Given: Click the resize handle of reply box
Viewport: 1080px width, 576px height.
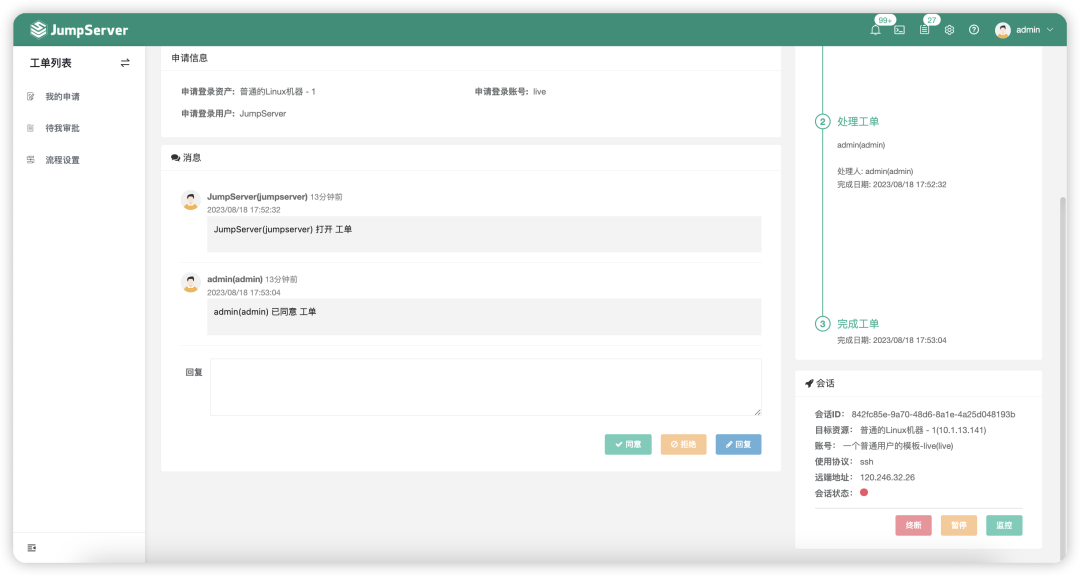Looking at the screenshot, I should tap(758, 412).
